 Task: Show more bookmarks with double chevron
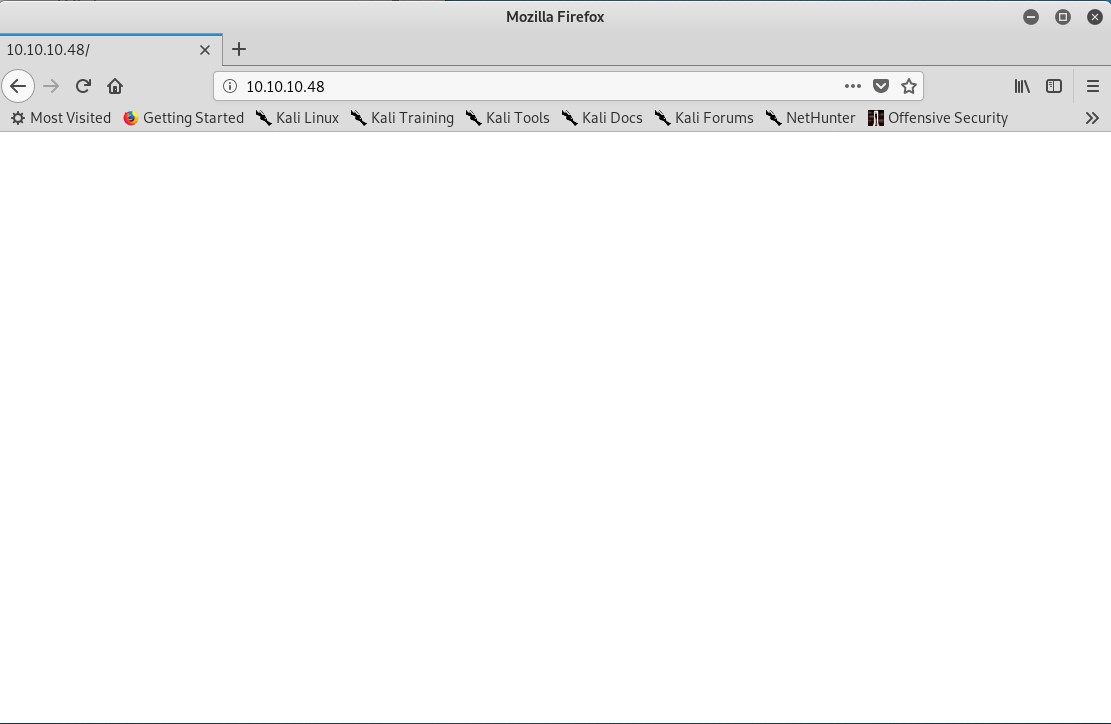(x=1092, y=118)
